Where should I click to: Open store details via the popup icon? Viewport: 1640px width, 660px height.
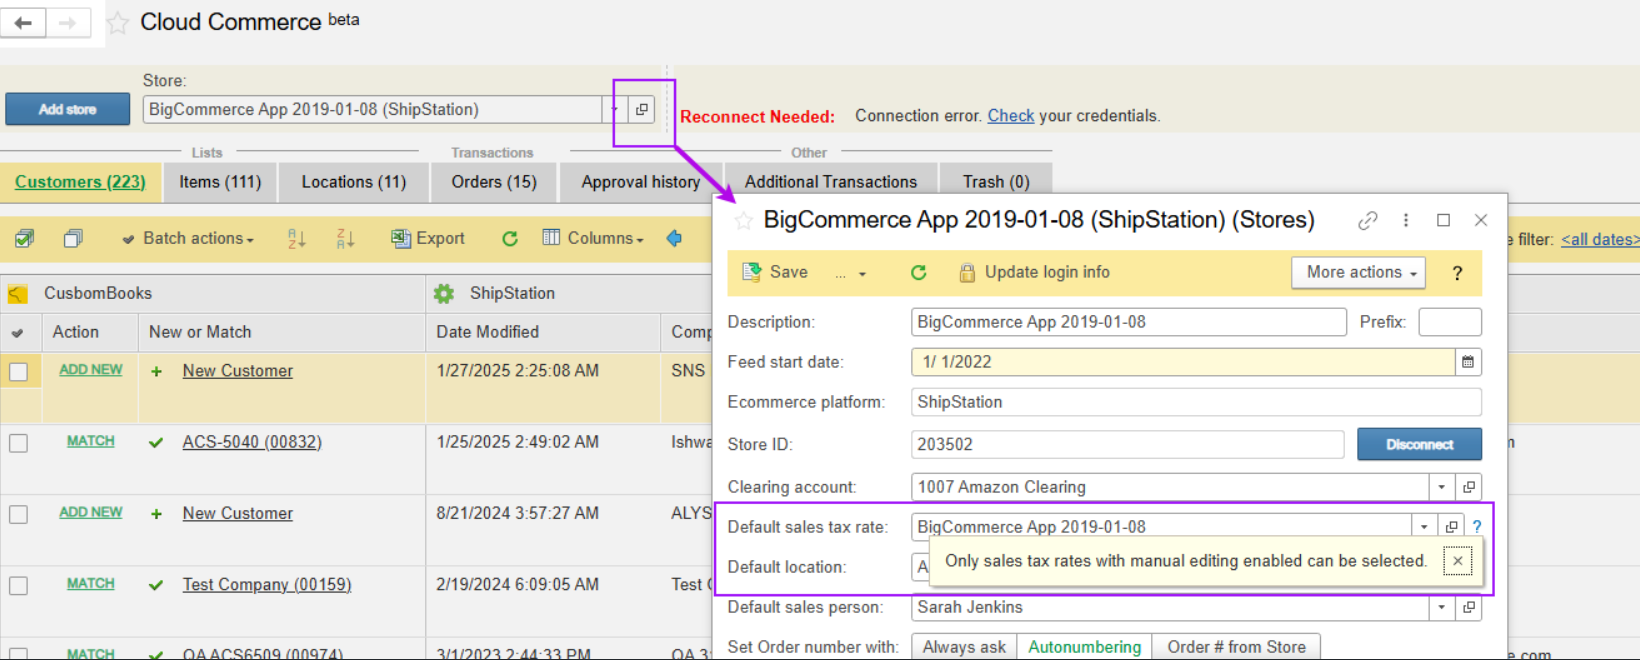click(642, 110)
